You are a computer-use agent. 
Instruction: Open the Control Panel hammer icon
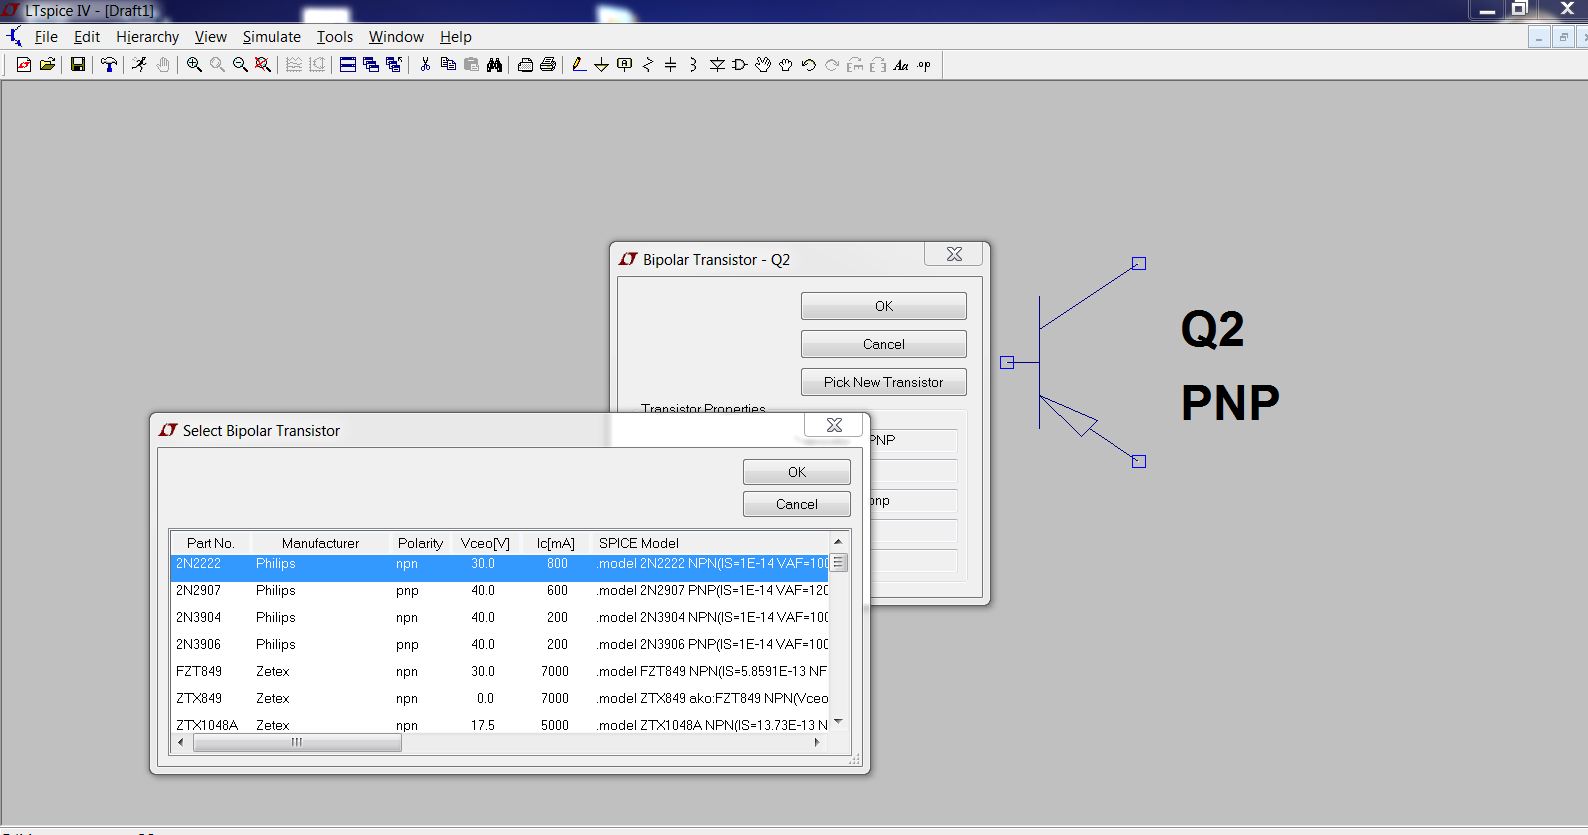109,65
